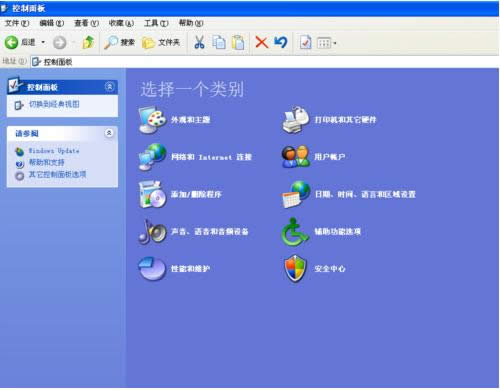Click the Copy toolbar icon
This screenshot has height=390, width=500.
[x=219, y=42]
